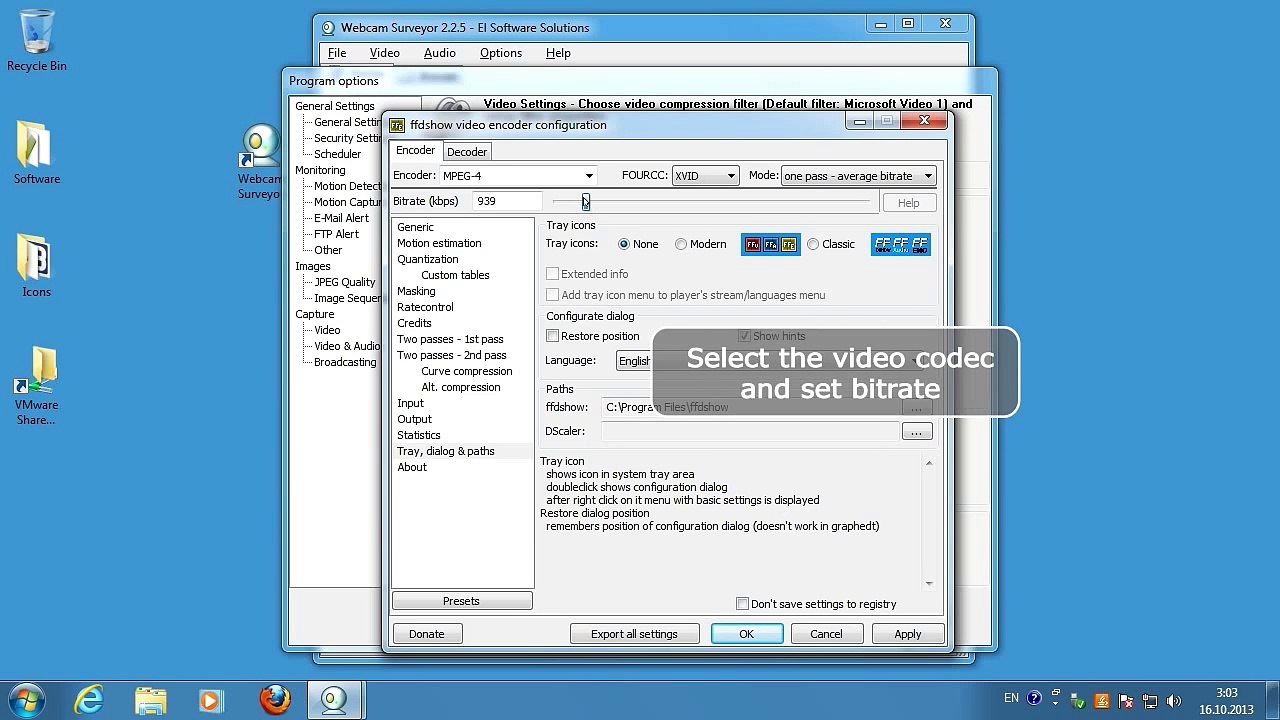Open the Webcam Surveyor desktop shortcut
The width and height of the screenshot is (1280, 720).
pos(260,162)
